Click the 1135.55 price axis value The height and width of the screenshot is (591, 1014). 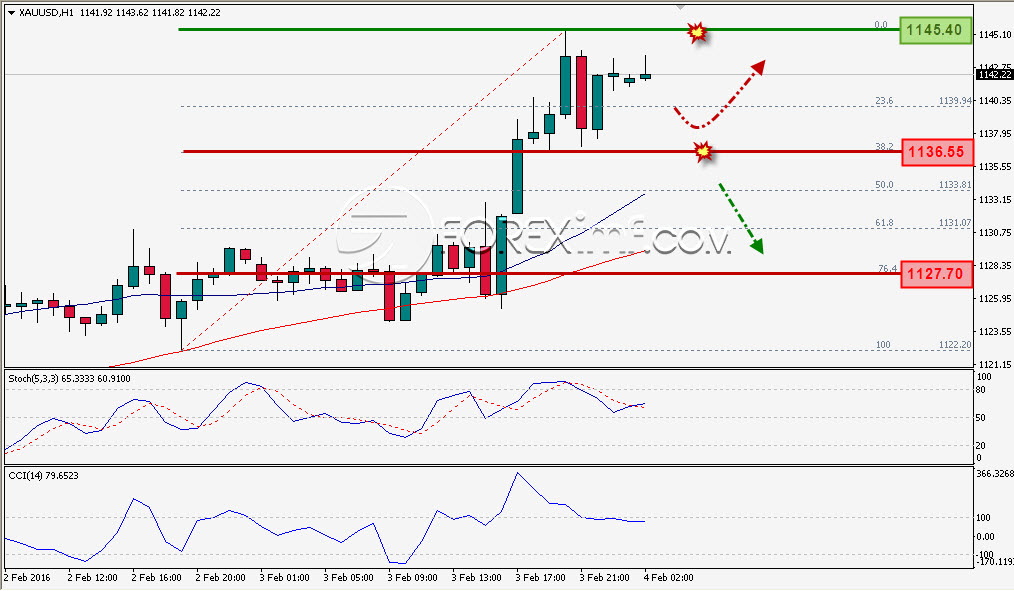(995, 167)
